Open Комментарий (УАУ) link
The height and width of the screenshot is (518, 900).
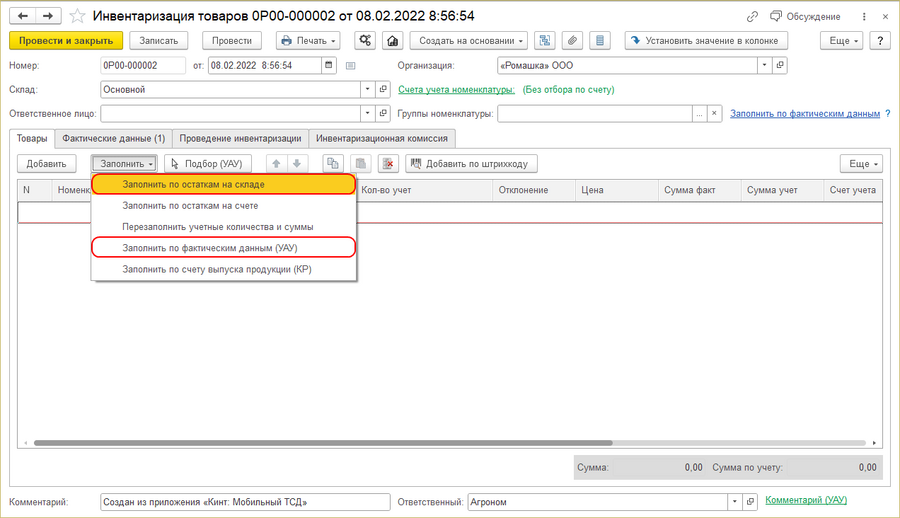click(x=806, y=500)
